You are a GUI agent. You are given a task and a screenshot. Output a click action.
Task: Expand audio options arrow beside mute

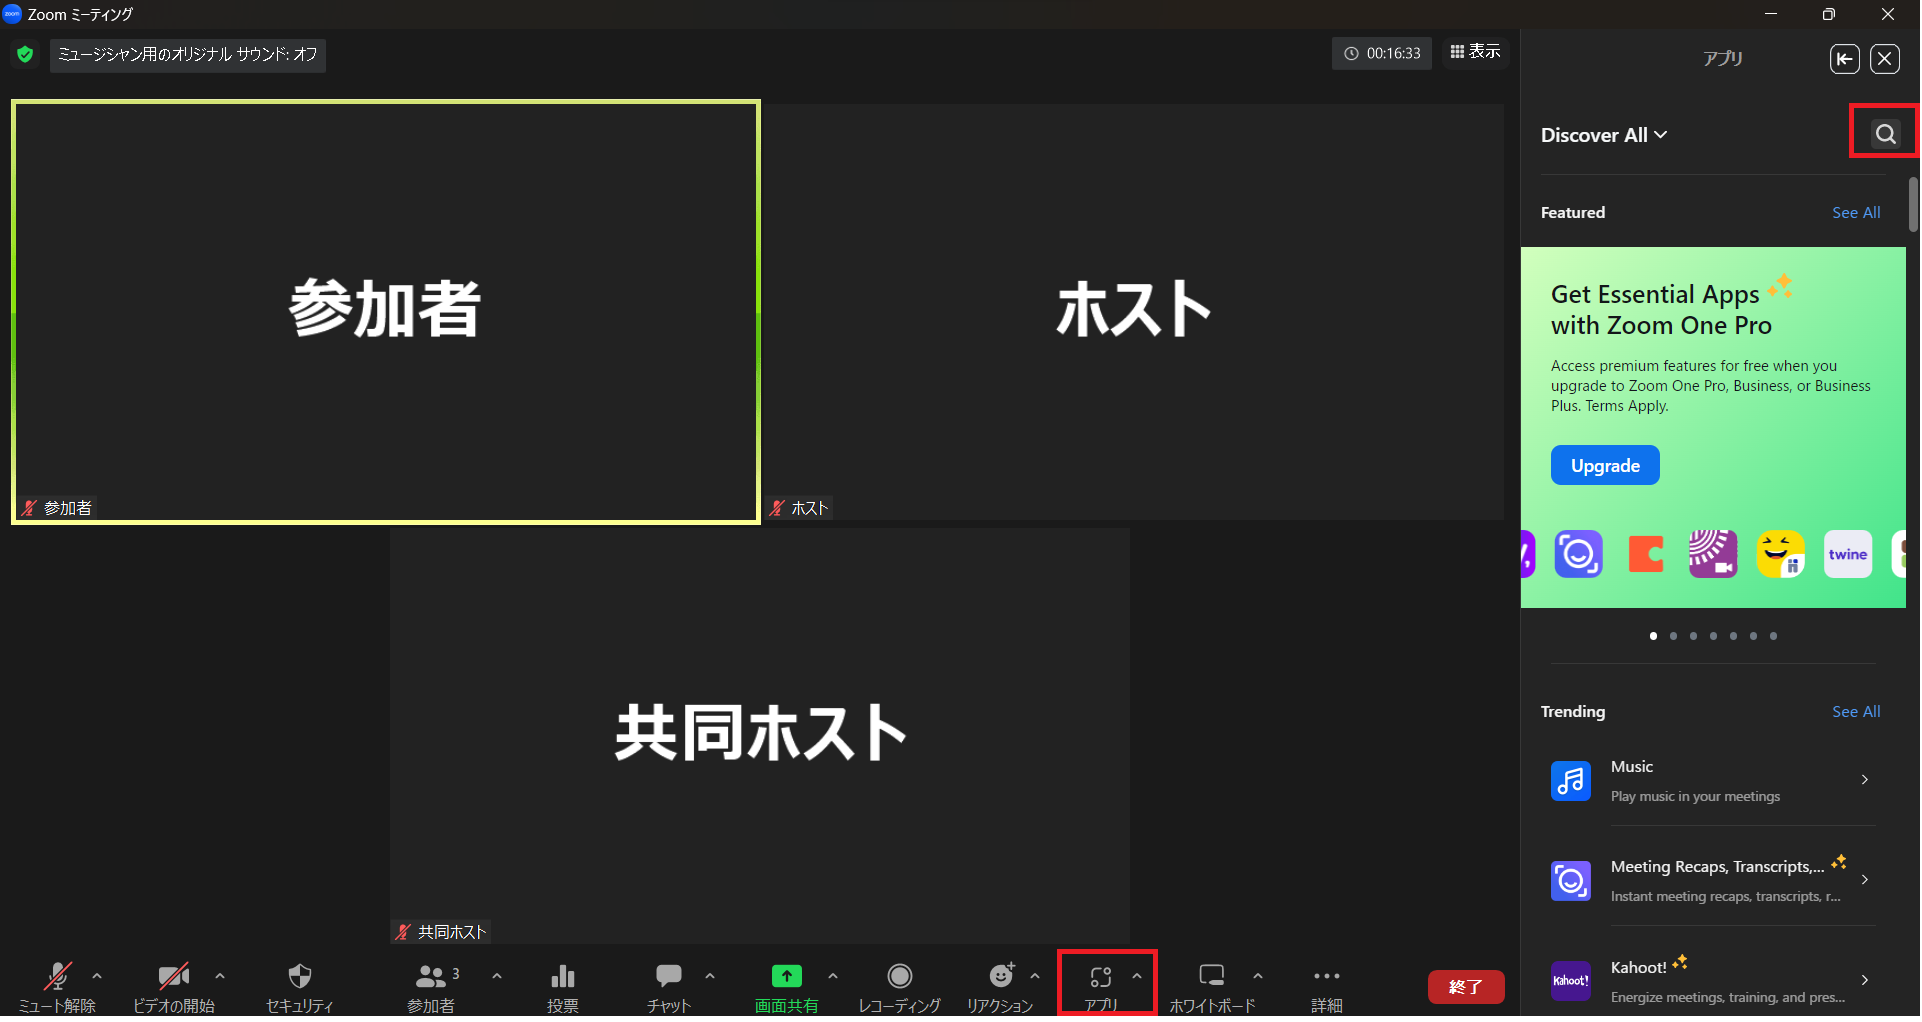coord(97,976)
